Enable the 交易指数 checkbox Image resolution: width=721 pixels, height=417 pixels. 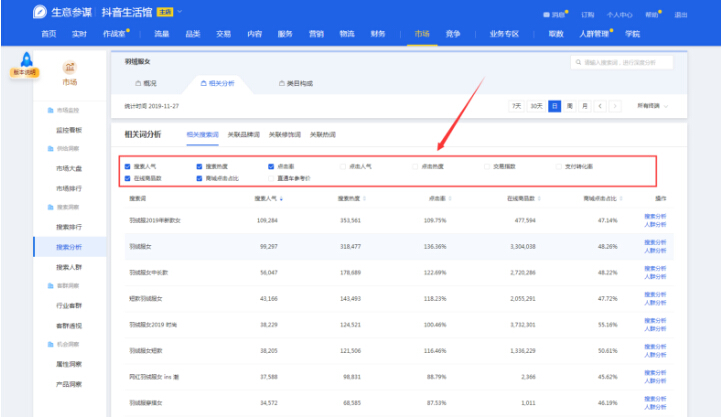485,166
